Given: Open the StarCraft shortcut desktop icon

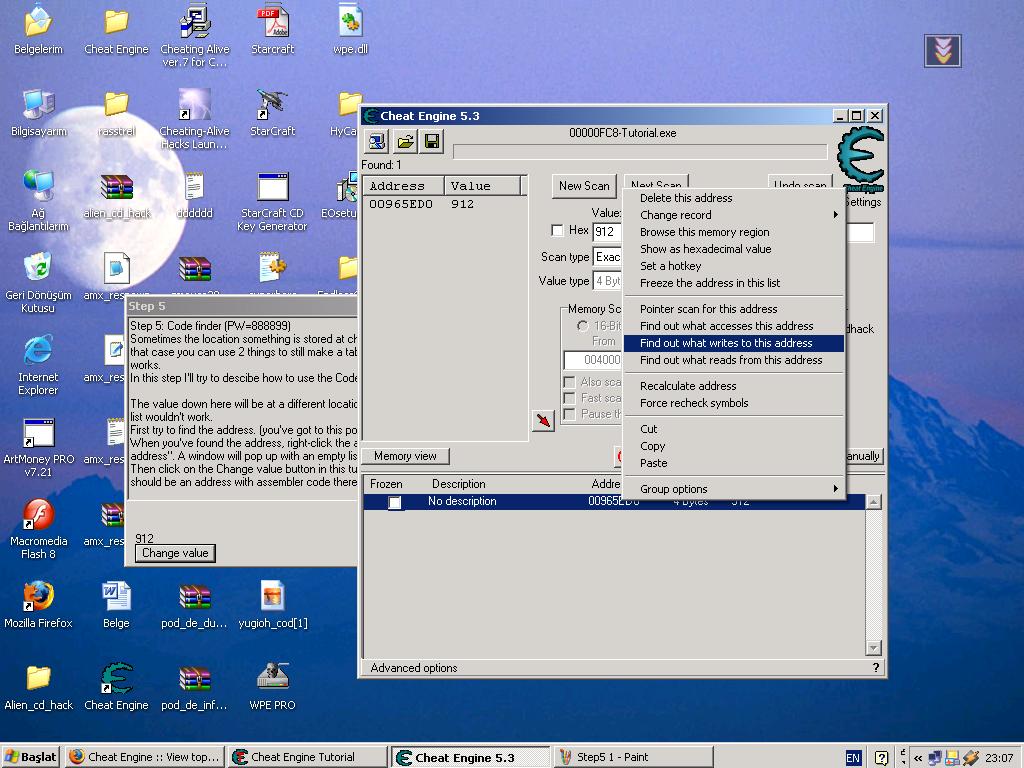Looking at the screenshot, I should pos(273,112).
